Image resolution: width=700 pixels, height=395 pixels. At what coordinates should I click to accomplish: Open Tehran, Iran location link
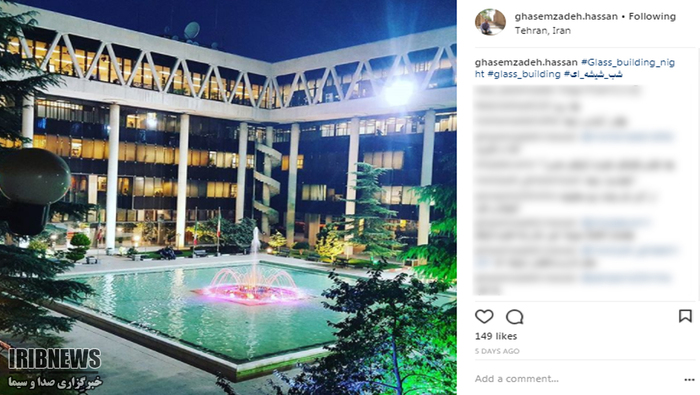542,31
